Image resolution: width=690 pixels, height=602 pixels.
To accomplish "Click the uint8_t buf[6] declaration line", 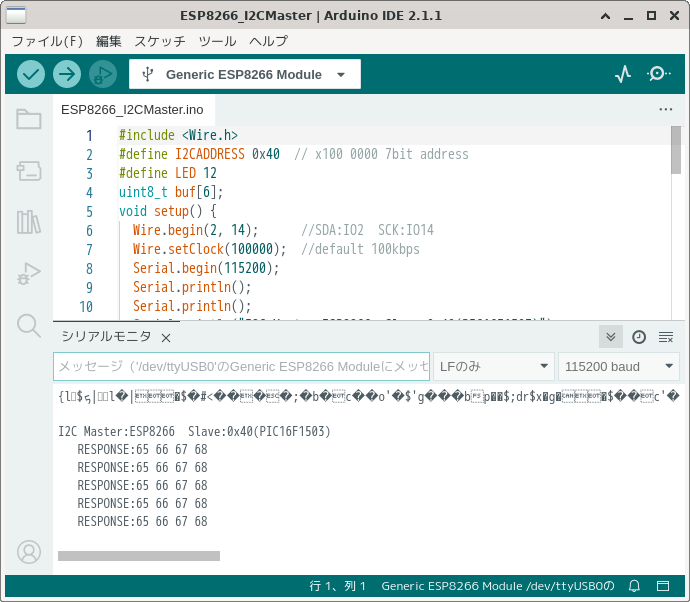I will click(x=171, y=192).
